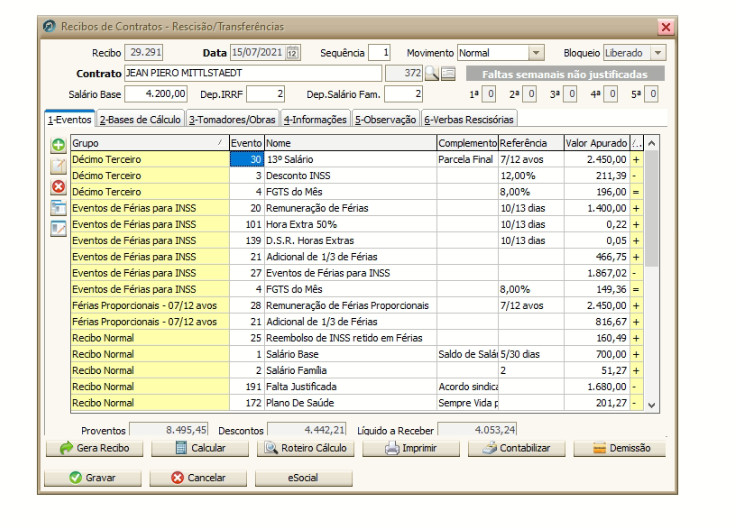Open the Movimento dropdown

(536, 53)
